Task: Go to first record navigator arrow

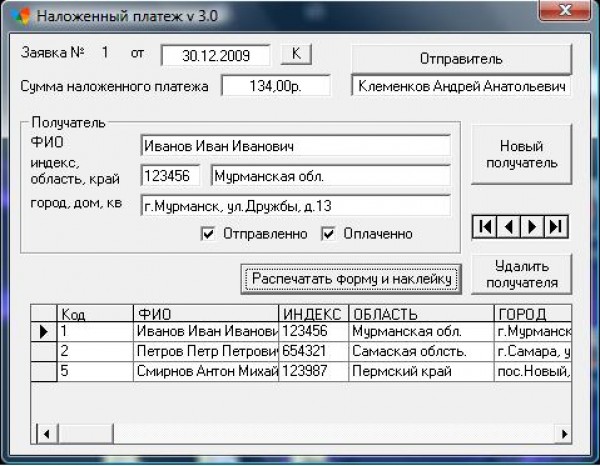Action: tap(487, 227)
